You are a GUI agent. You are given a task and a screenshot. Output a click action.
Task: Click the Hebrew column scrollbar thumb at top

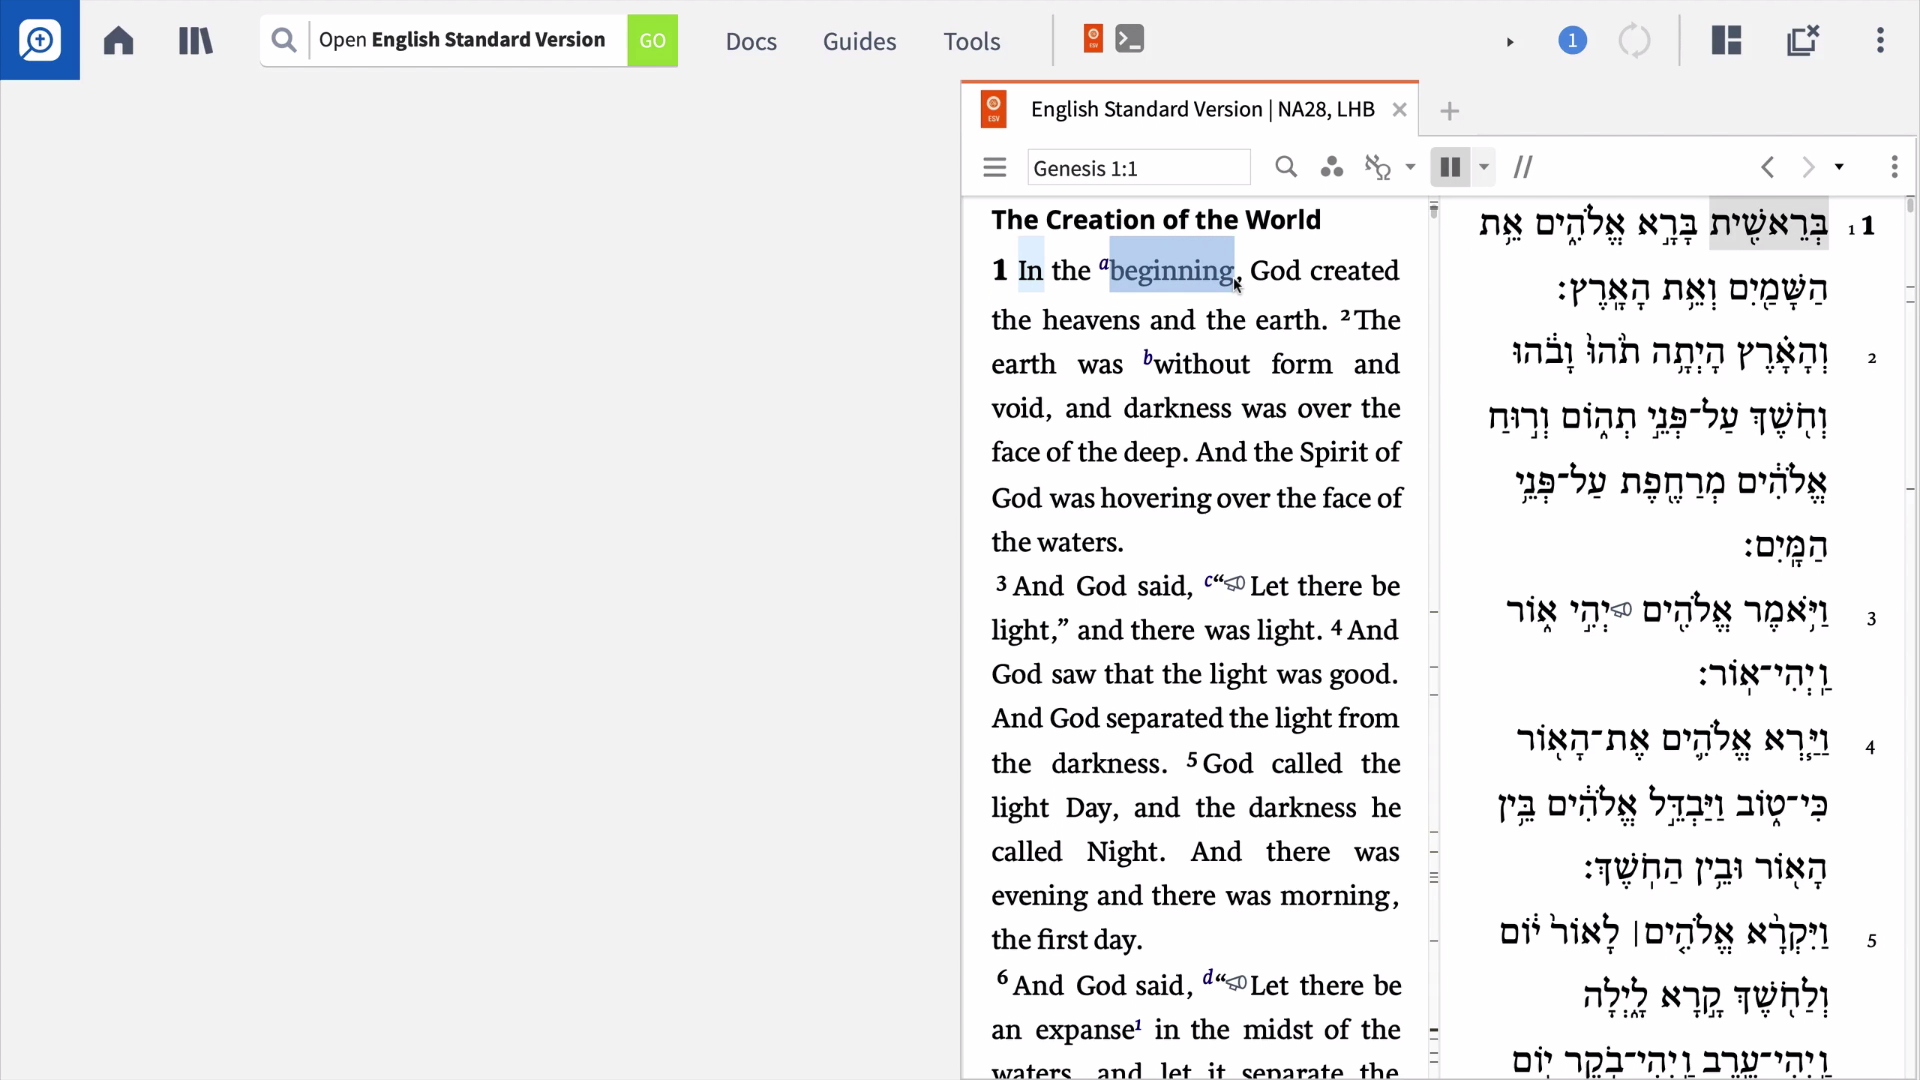(x=1910, y=205)
